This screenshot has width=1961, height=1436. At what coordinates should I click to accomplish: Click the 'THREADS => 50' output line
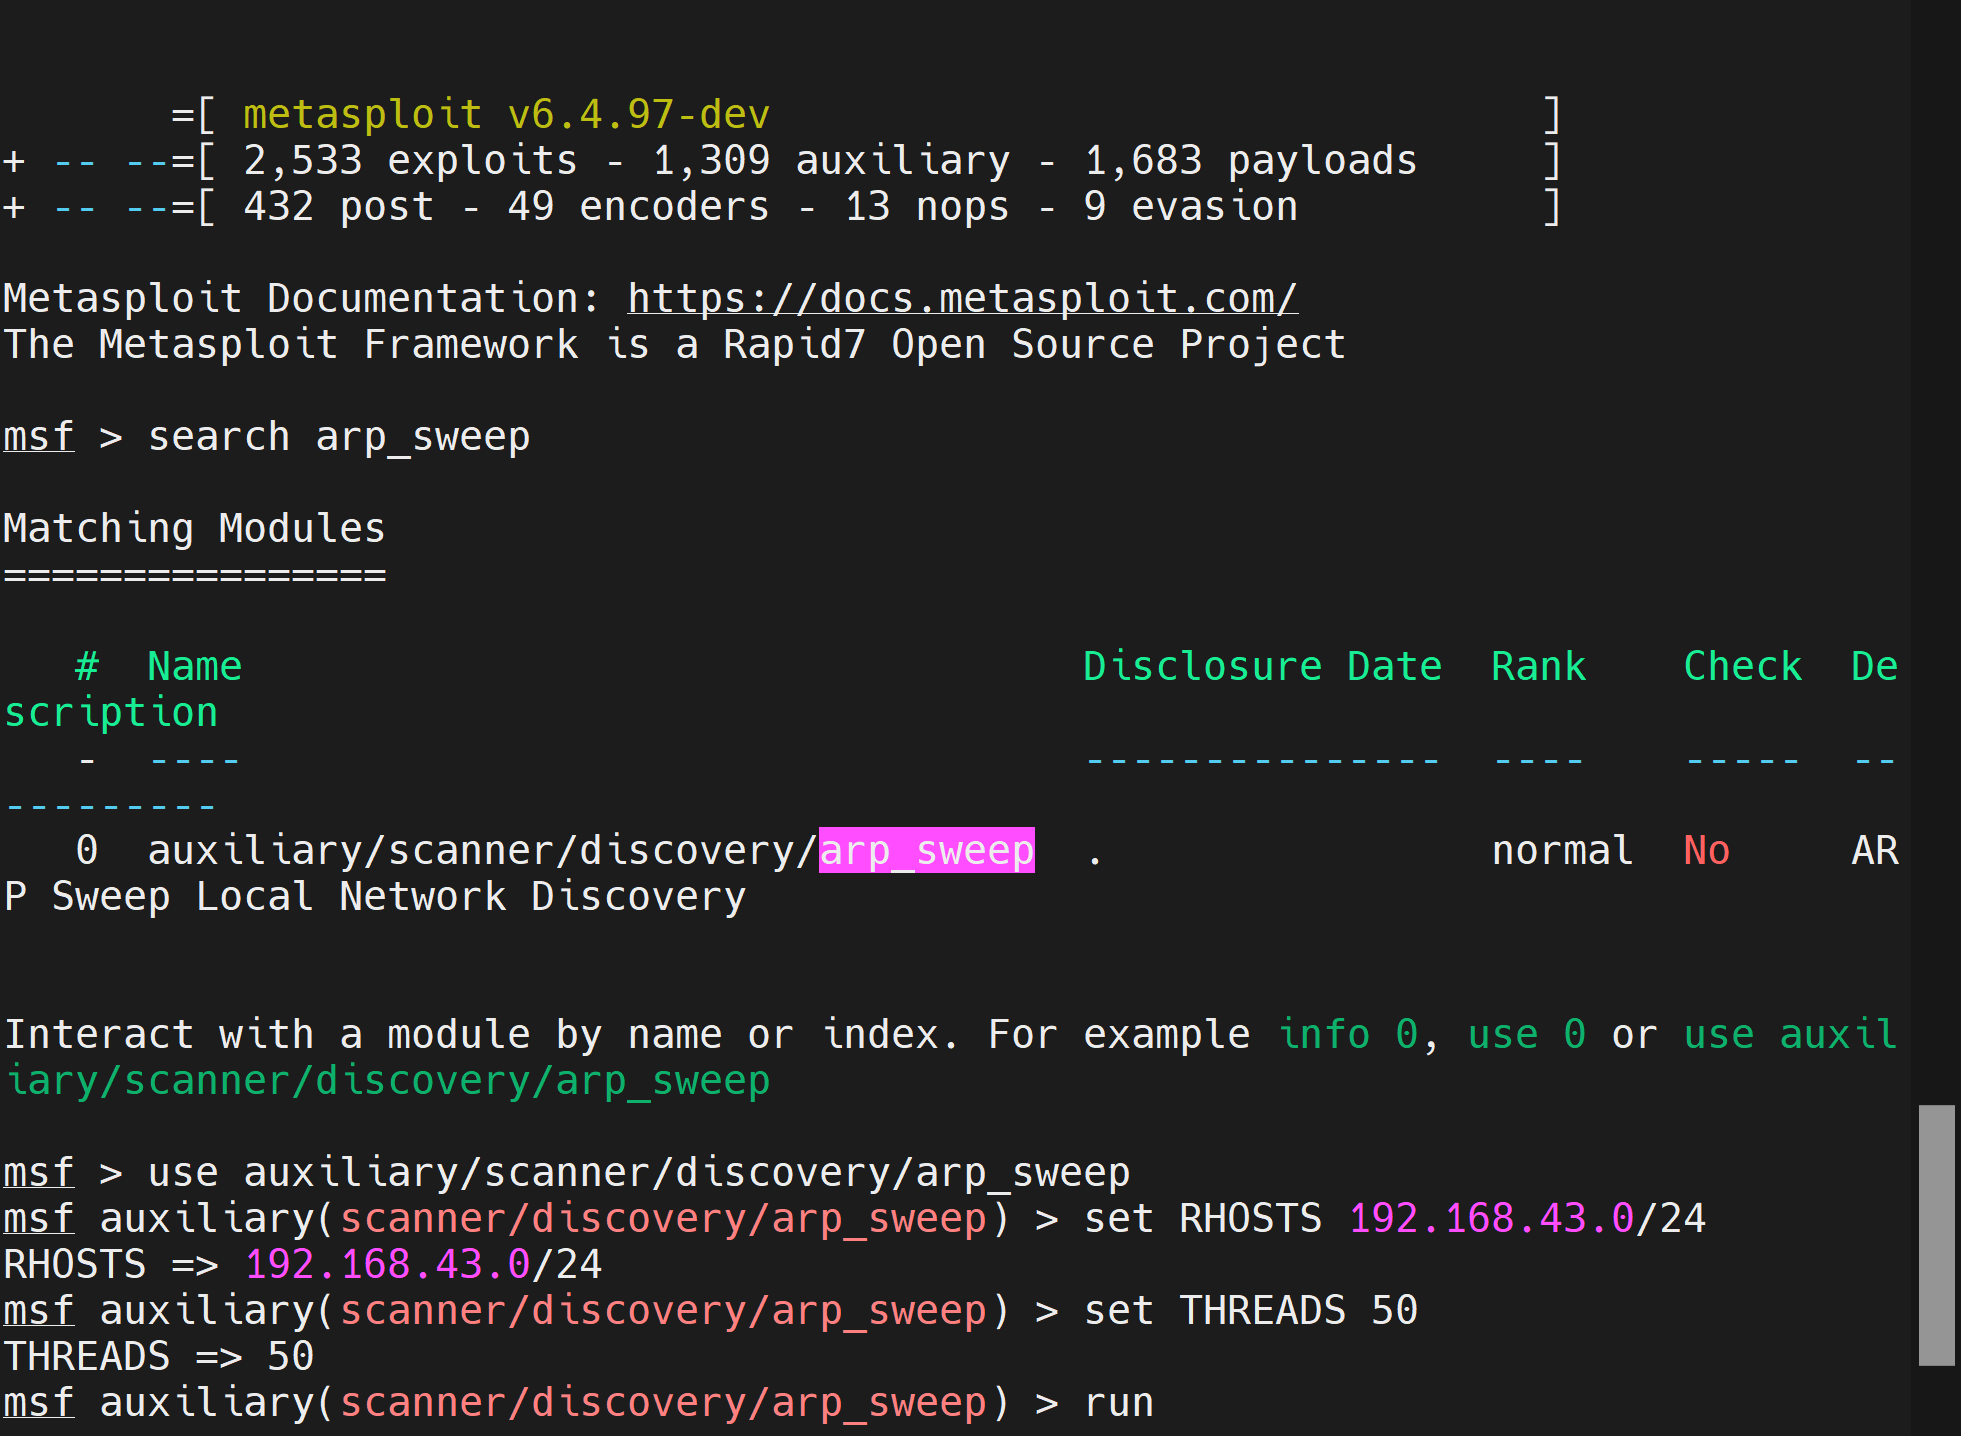pos(160,1357)
